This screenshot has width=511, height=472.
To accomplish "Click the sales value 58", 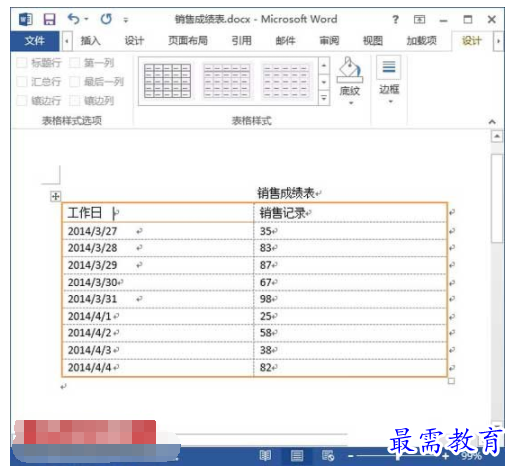I will coord(266,333).
